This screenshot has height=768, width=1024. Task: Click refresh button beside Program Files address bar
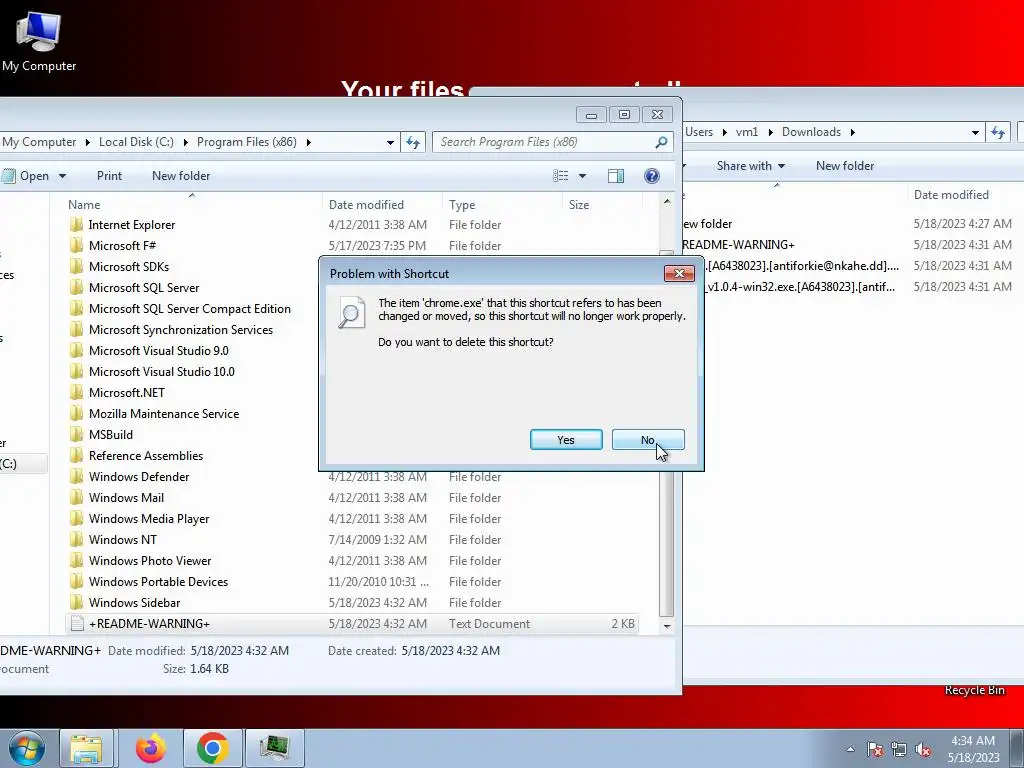click(x=413, y=142)
